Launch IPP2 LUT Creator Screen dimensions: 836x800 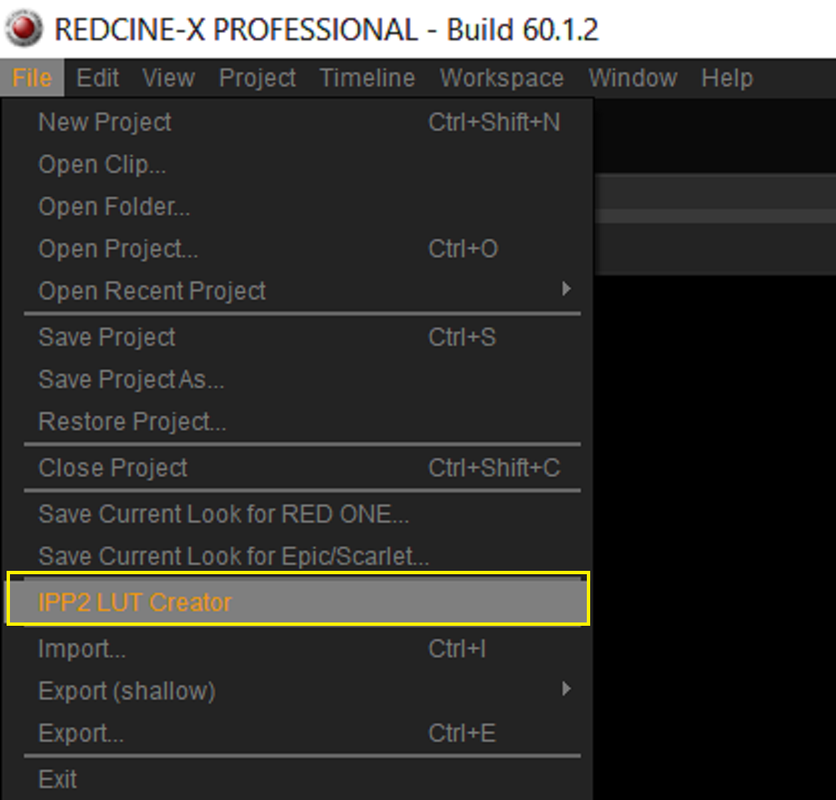pos(299,602)
